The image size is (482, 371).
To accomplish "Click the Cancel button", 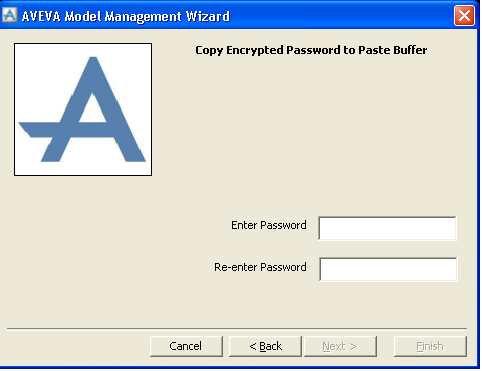I will click(x=186, y=346).
